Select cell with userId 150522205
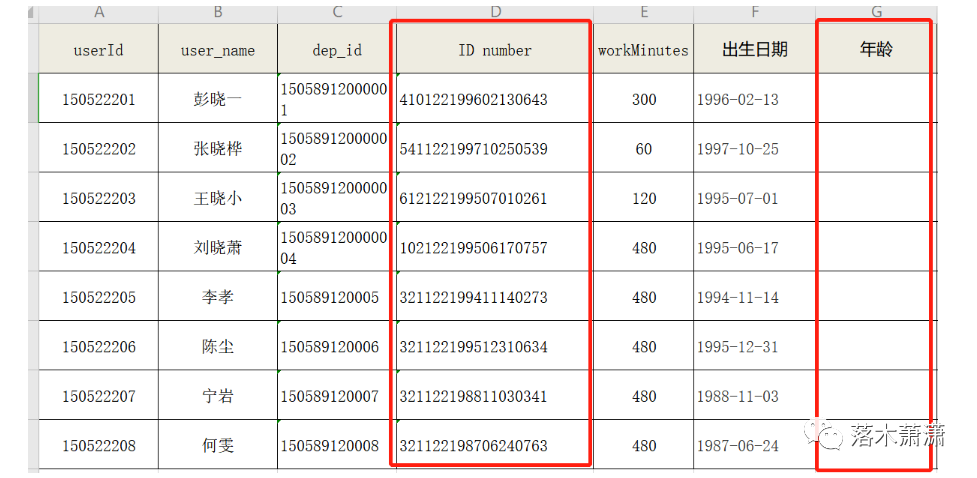This screenshot has width=977, height=478. pyautogui.click(x=98, y=297)
